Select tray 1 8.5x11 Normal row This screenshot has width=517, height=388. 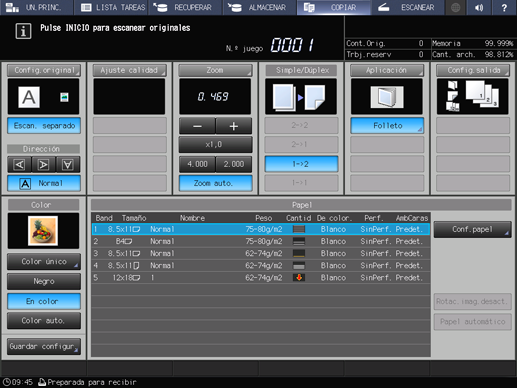(x=261, y=229)
